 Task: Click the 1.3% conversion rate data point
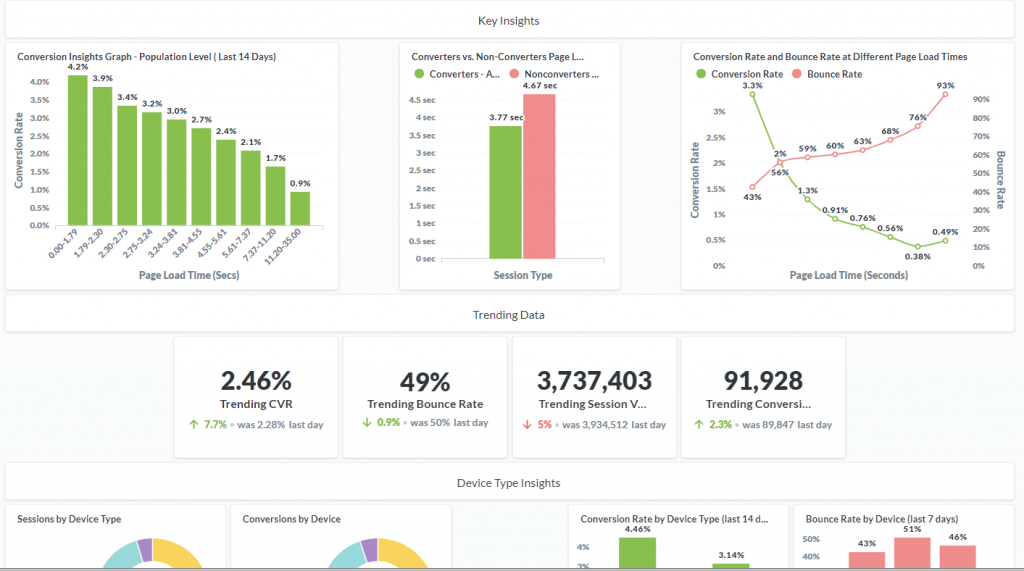808,199
